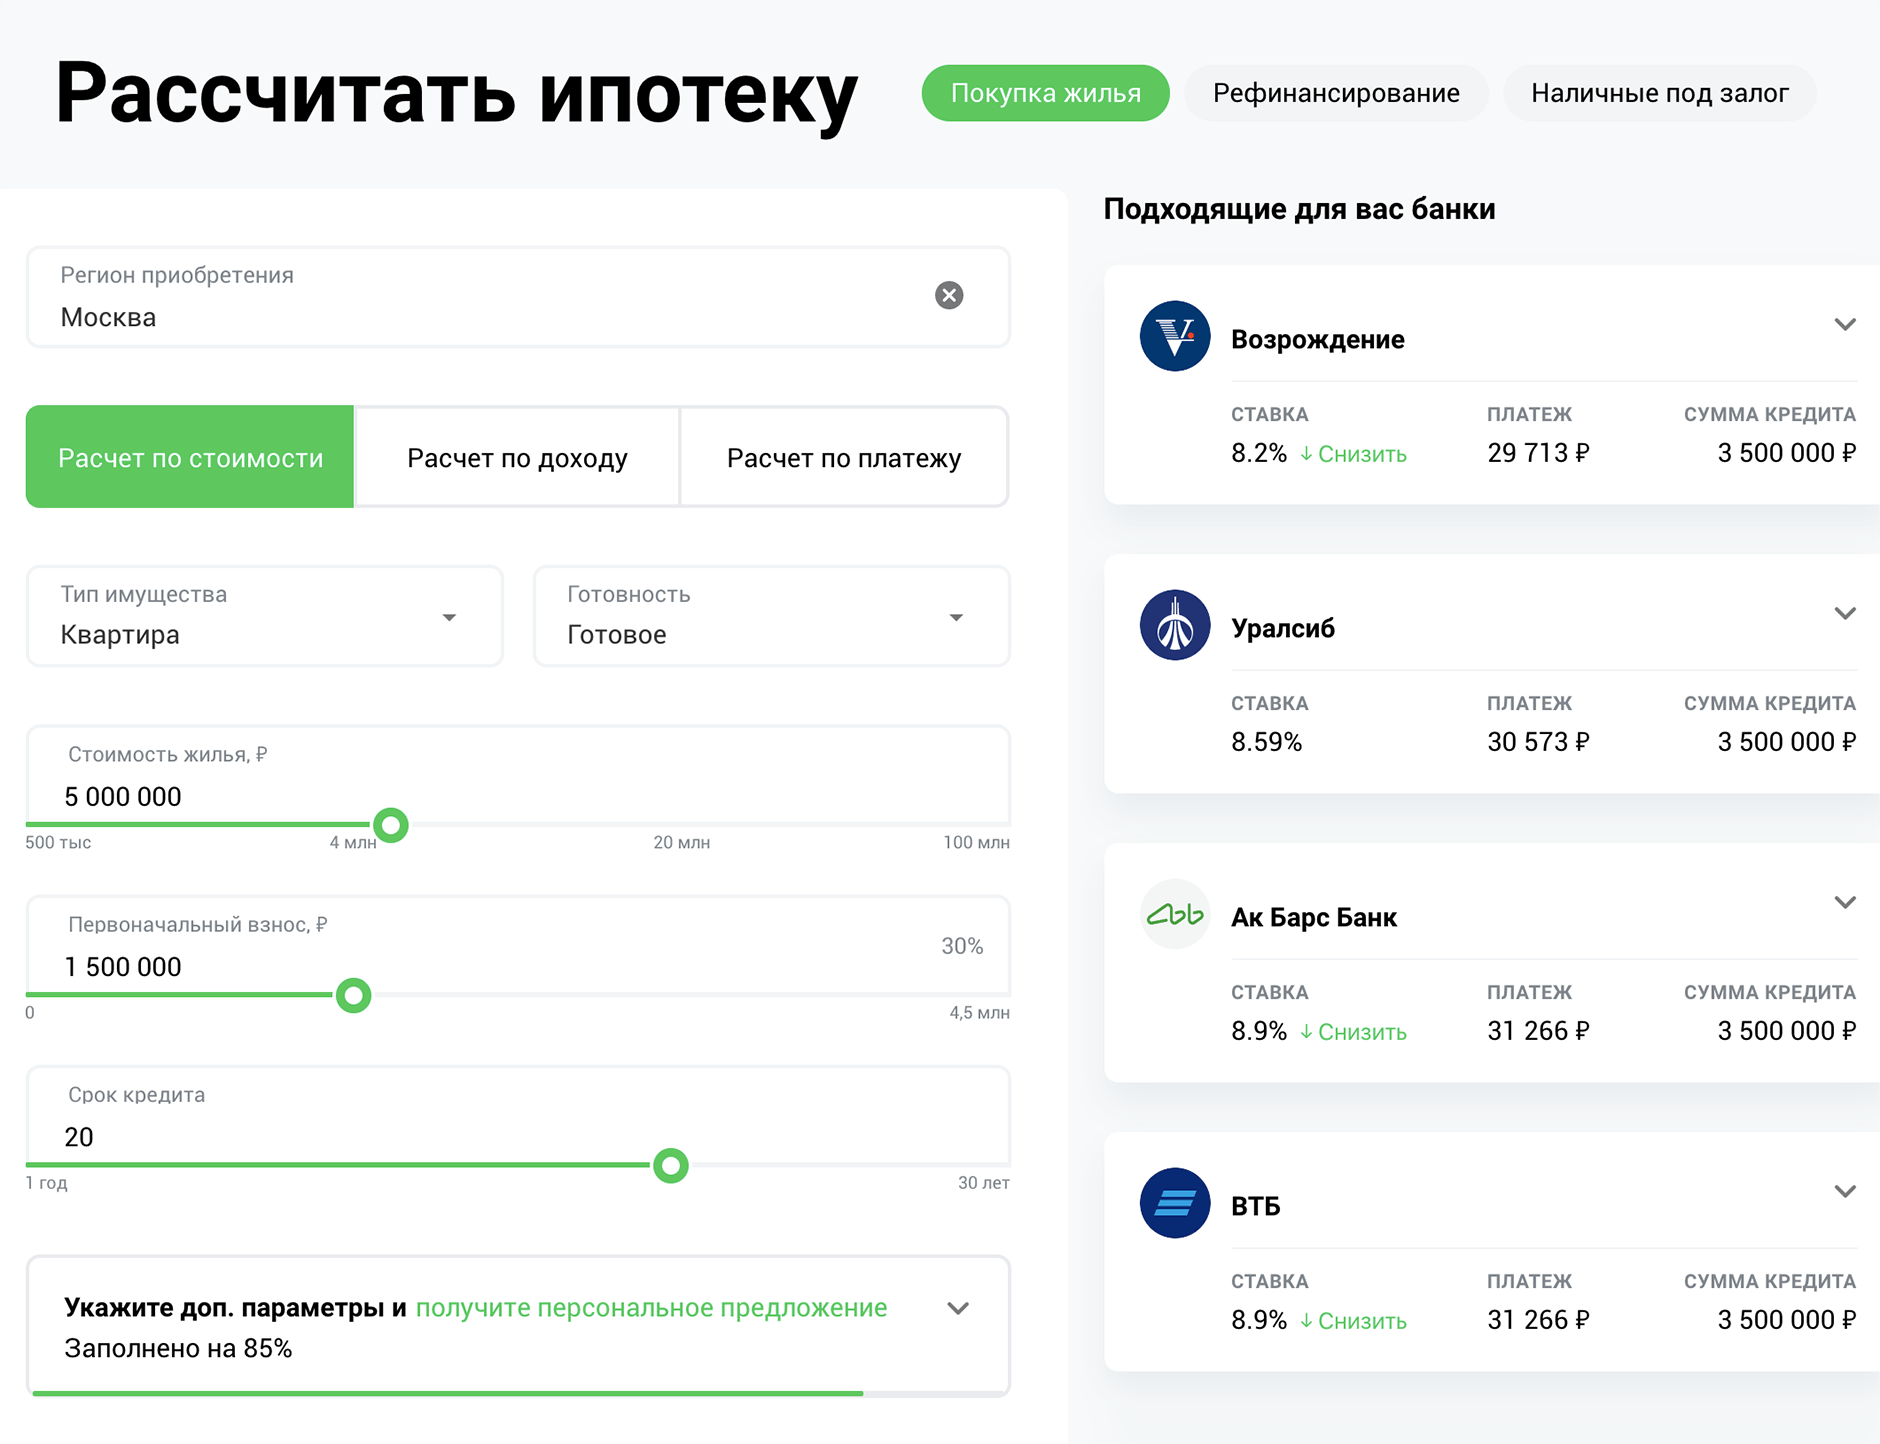This screenshot has width=1880, height=1444.
Task: Click the 29 713 ₽ payment value
Action: [1538, 453]
